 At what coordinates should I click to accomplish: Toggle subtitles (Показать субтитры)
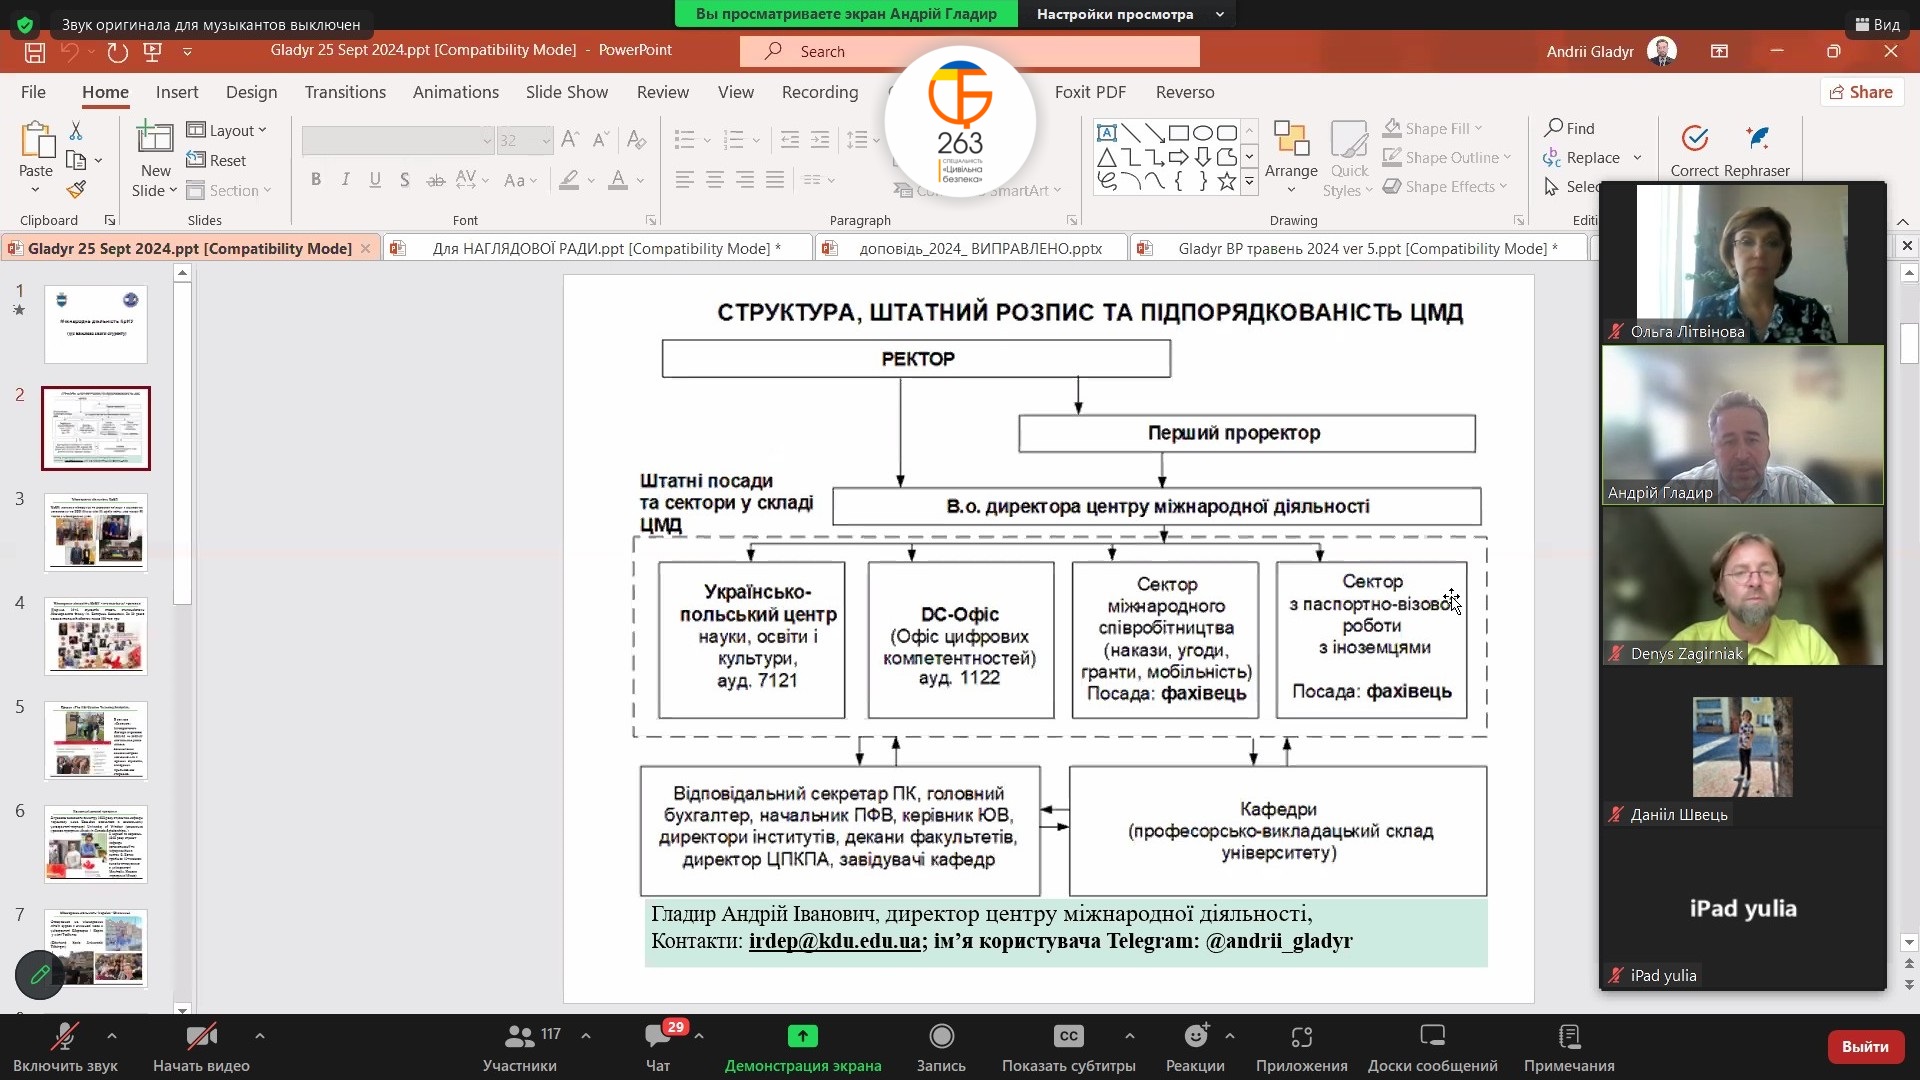point(1068,1048)
